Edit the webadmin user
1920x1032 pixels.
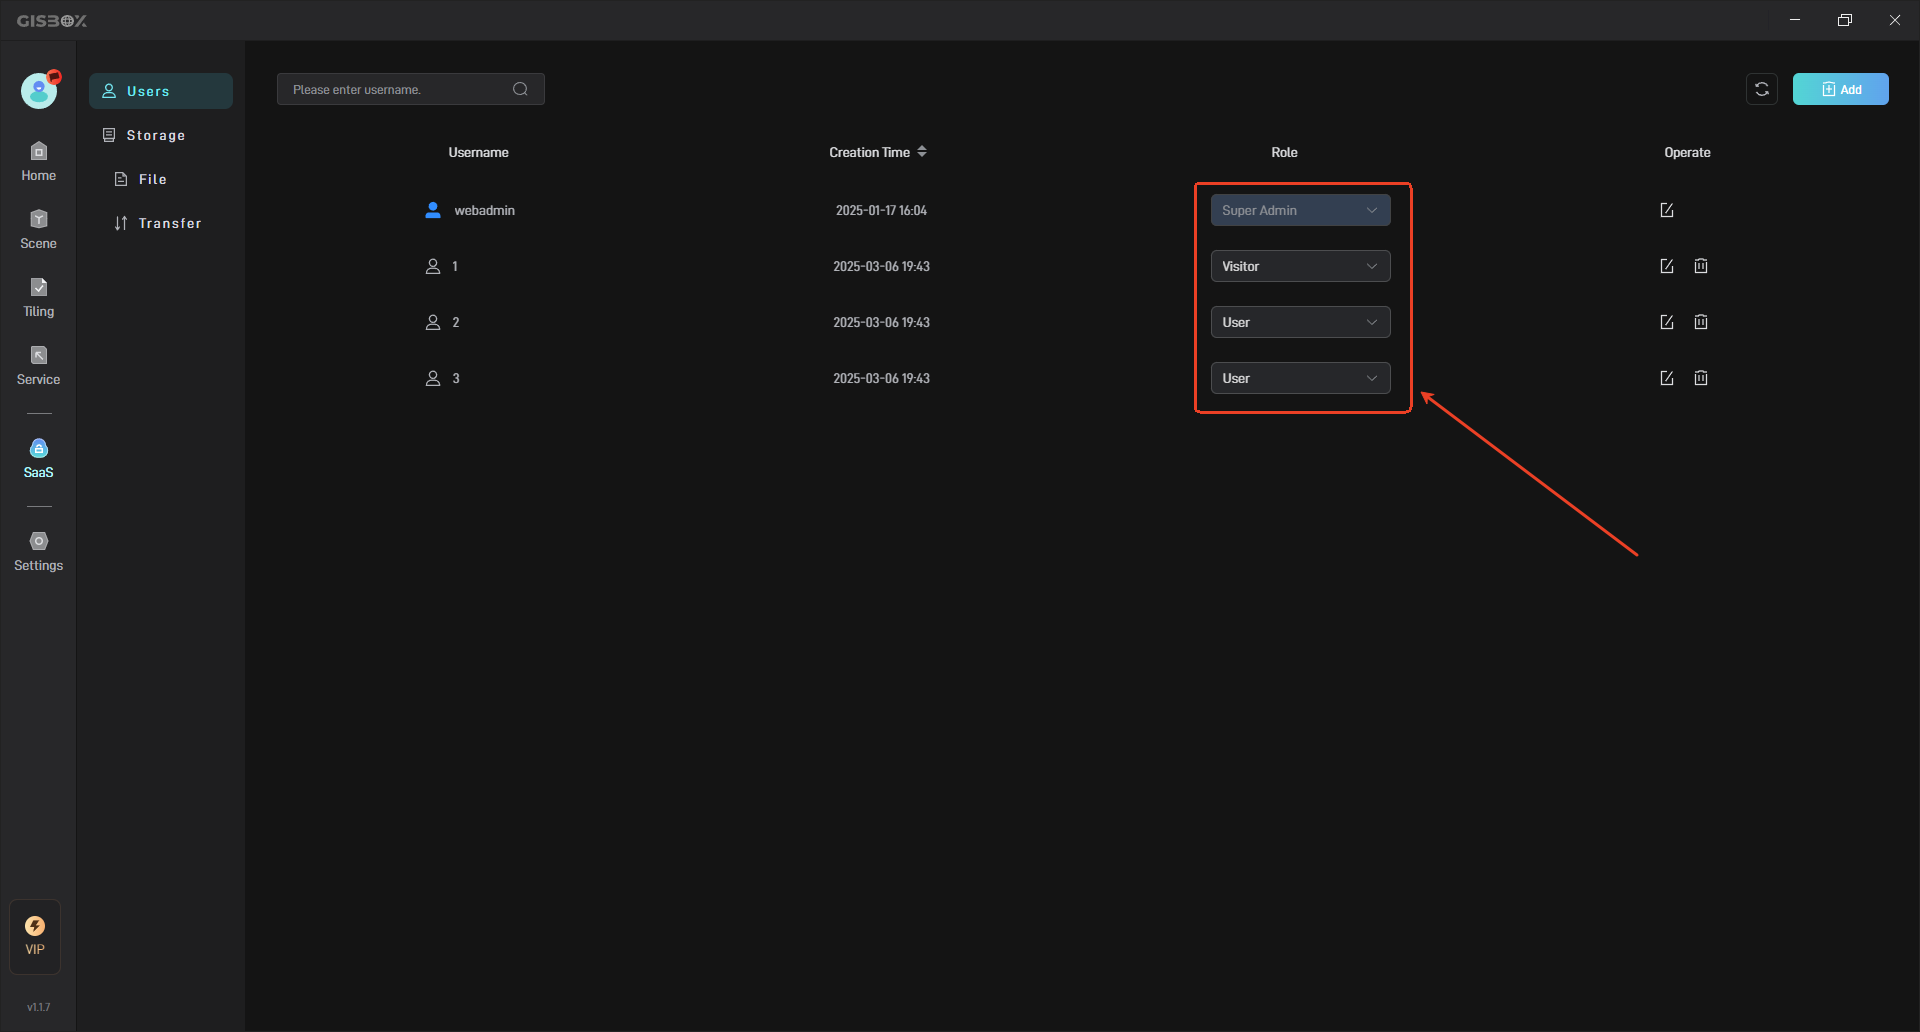(1667, 210)
